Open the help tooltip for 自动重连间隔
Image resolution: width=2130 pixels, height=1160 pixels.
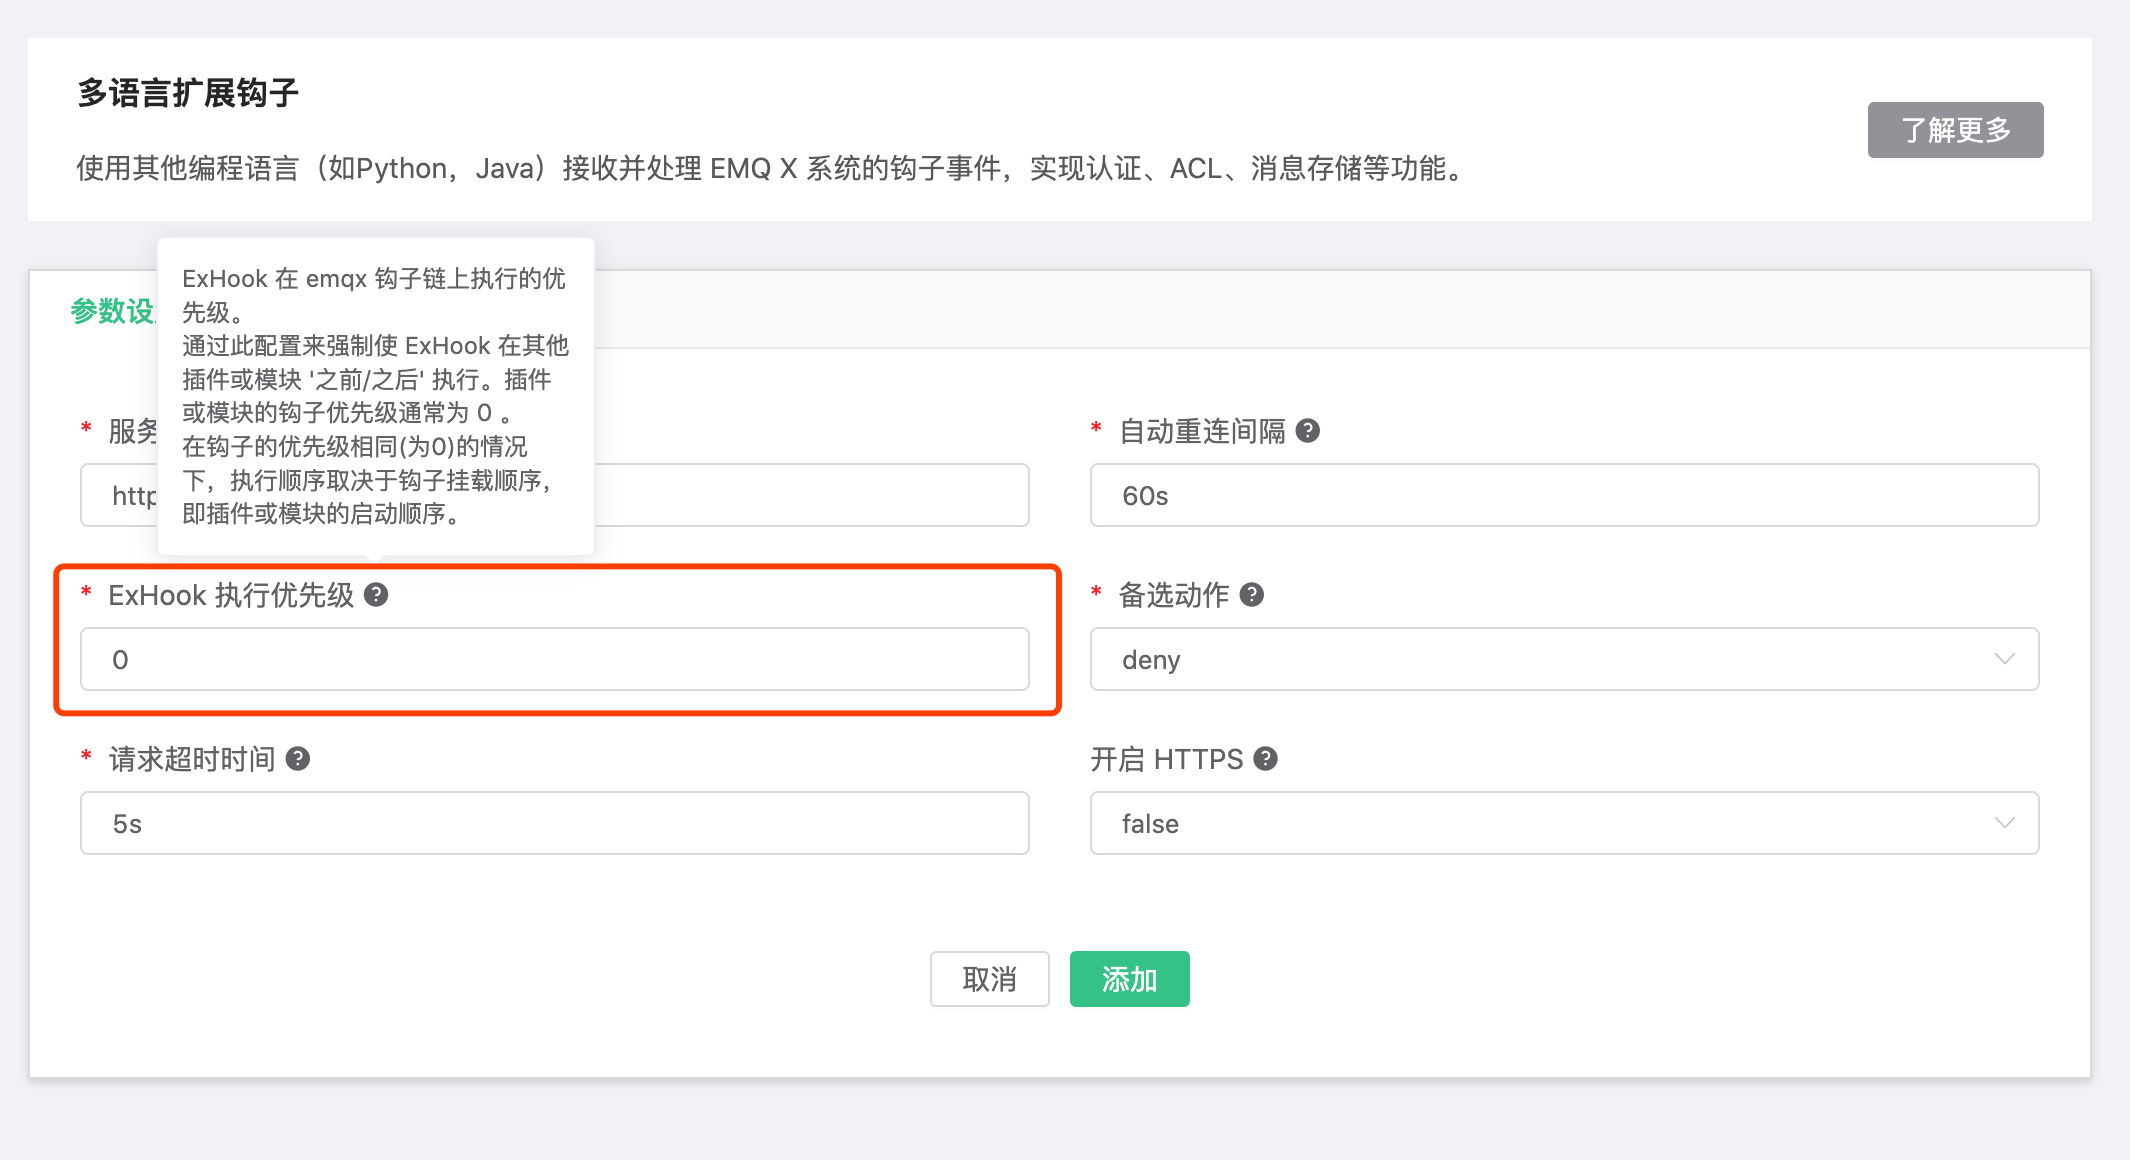[1308, 431]
